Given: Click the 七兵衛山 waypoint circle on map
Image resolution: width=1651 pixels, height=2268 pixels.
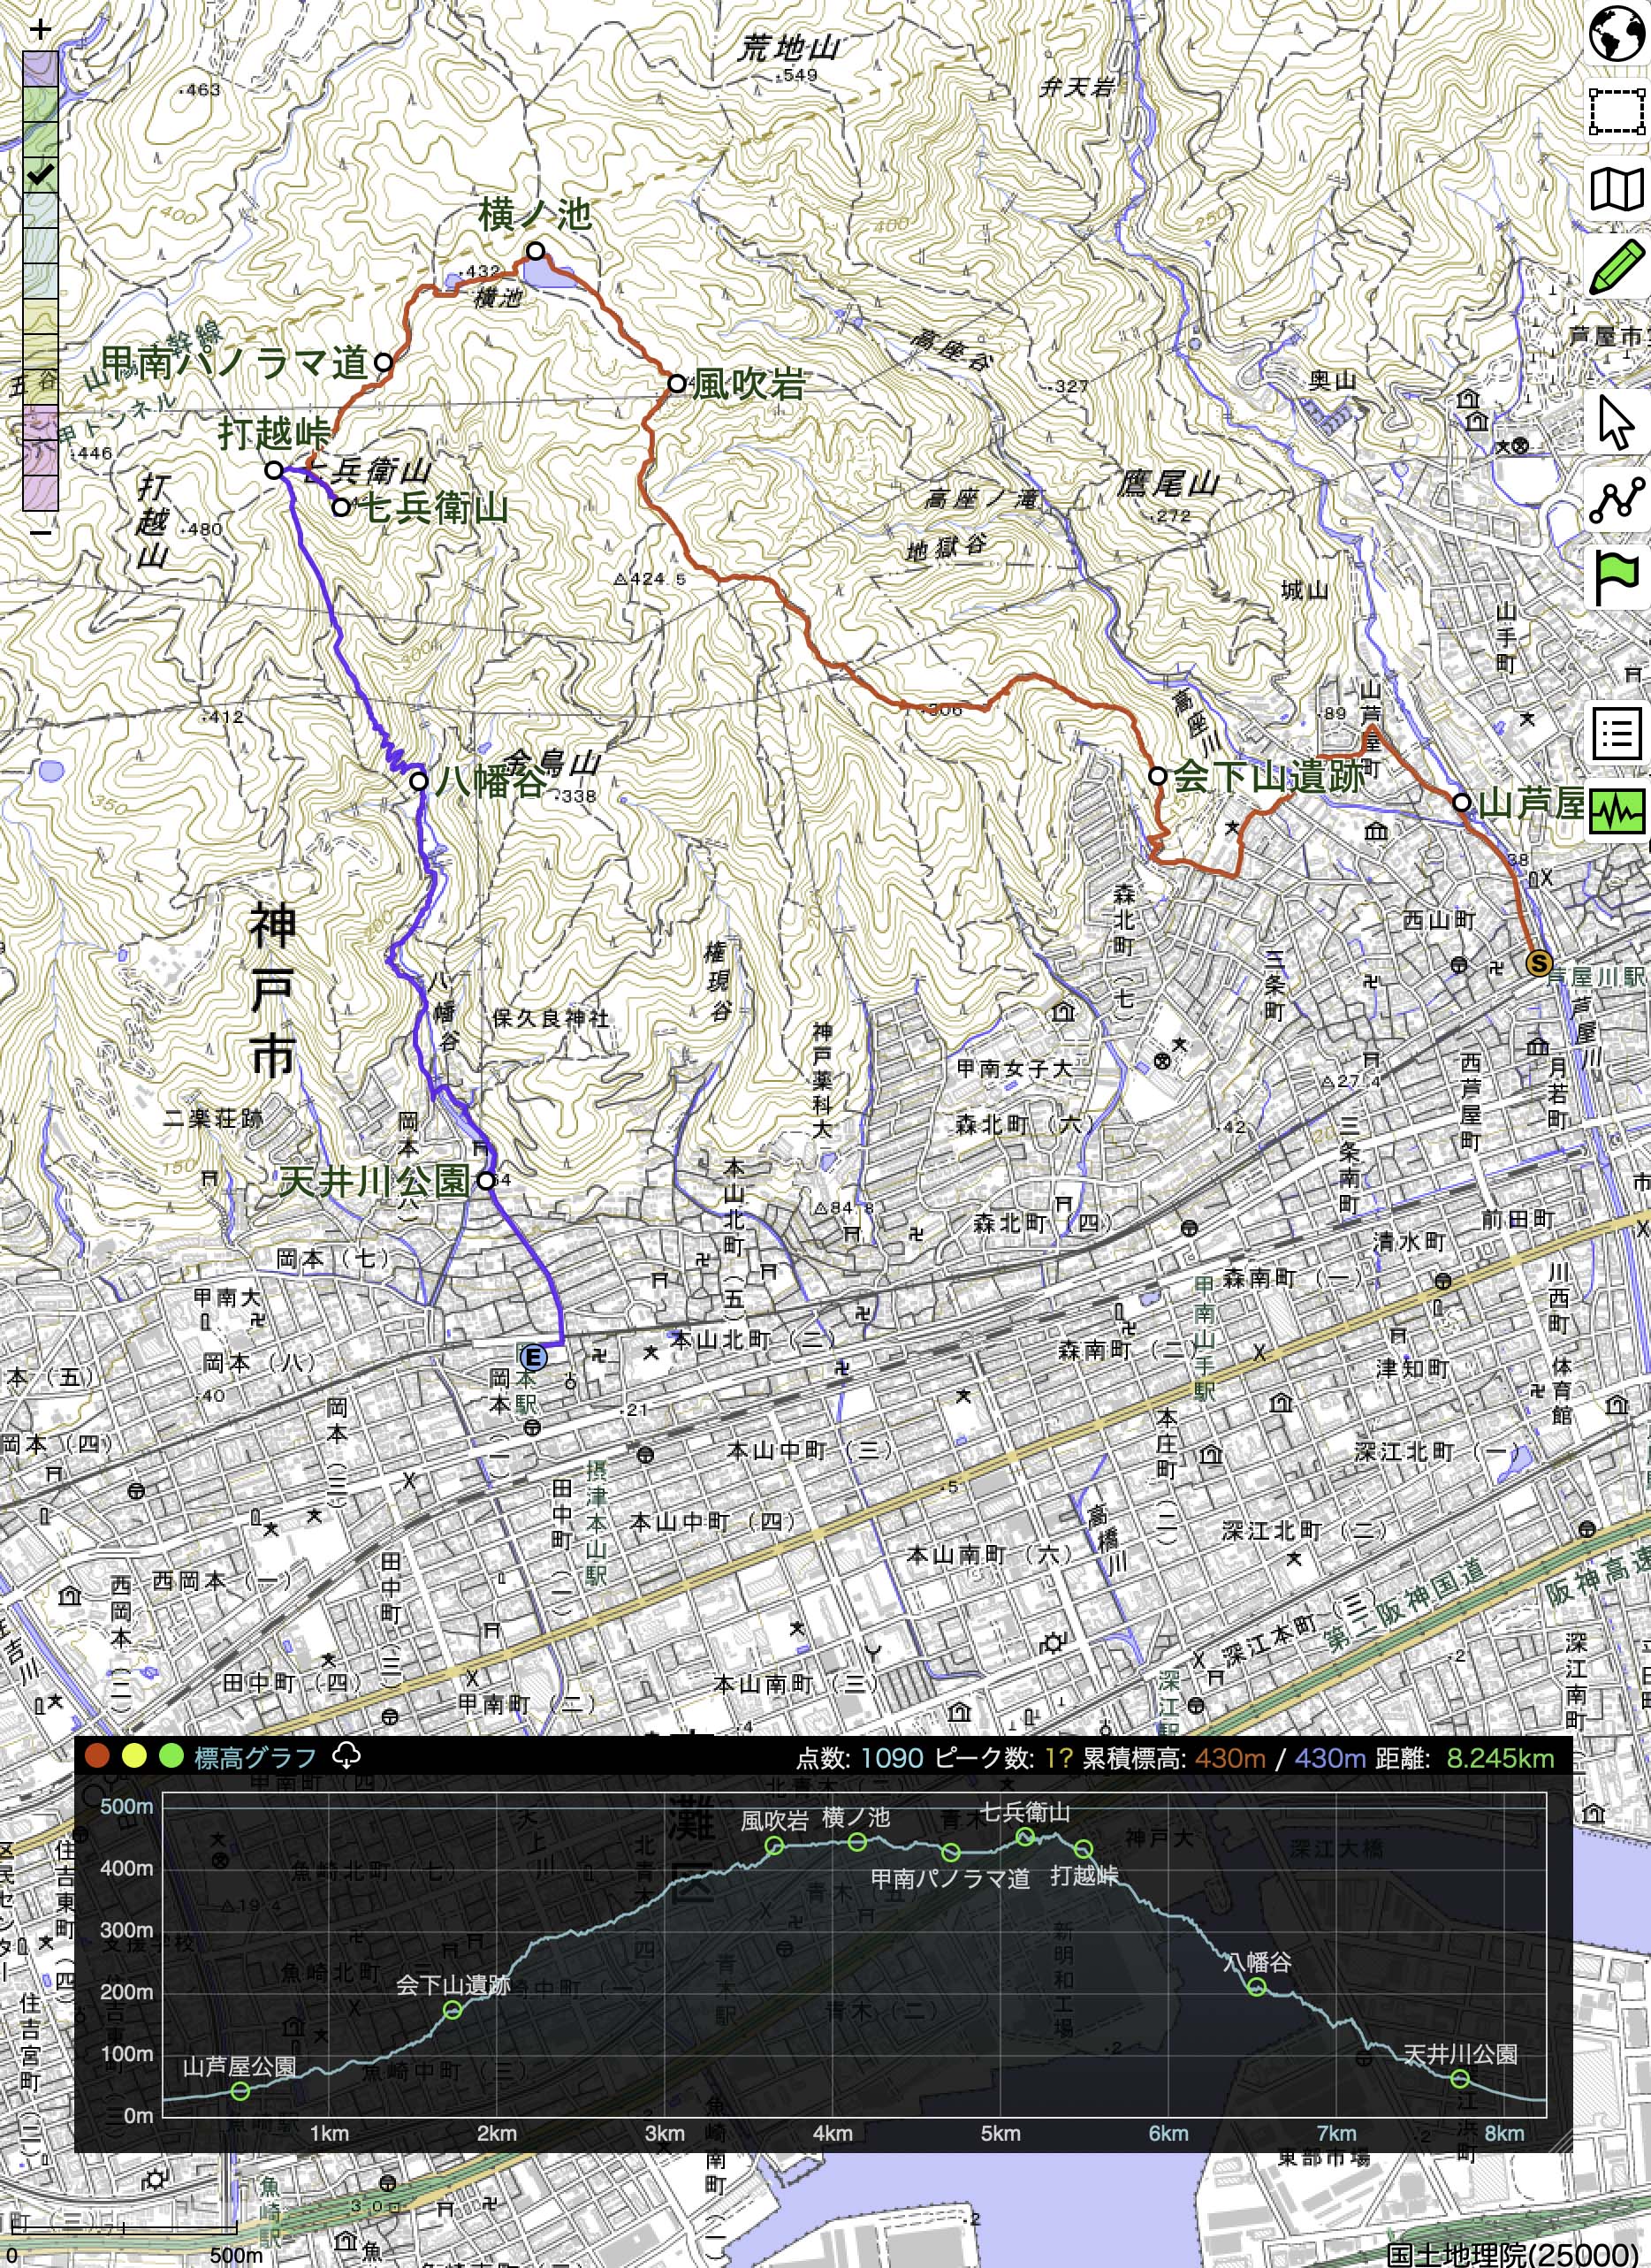Looking at the screenshot, I should (x=341, y=507).
